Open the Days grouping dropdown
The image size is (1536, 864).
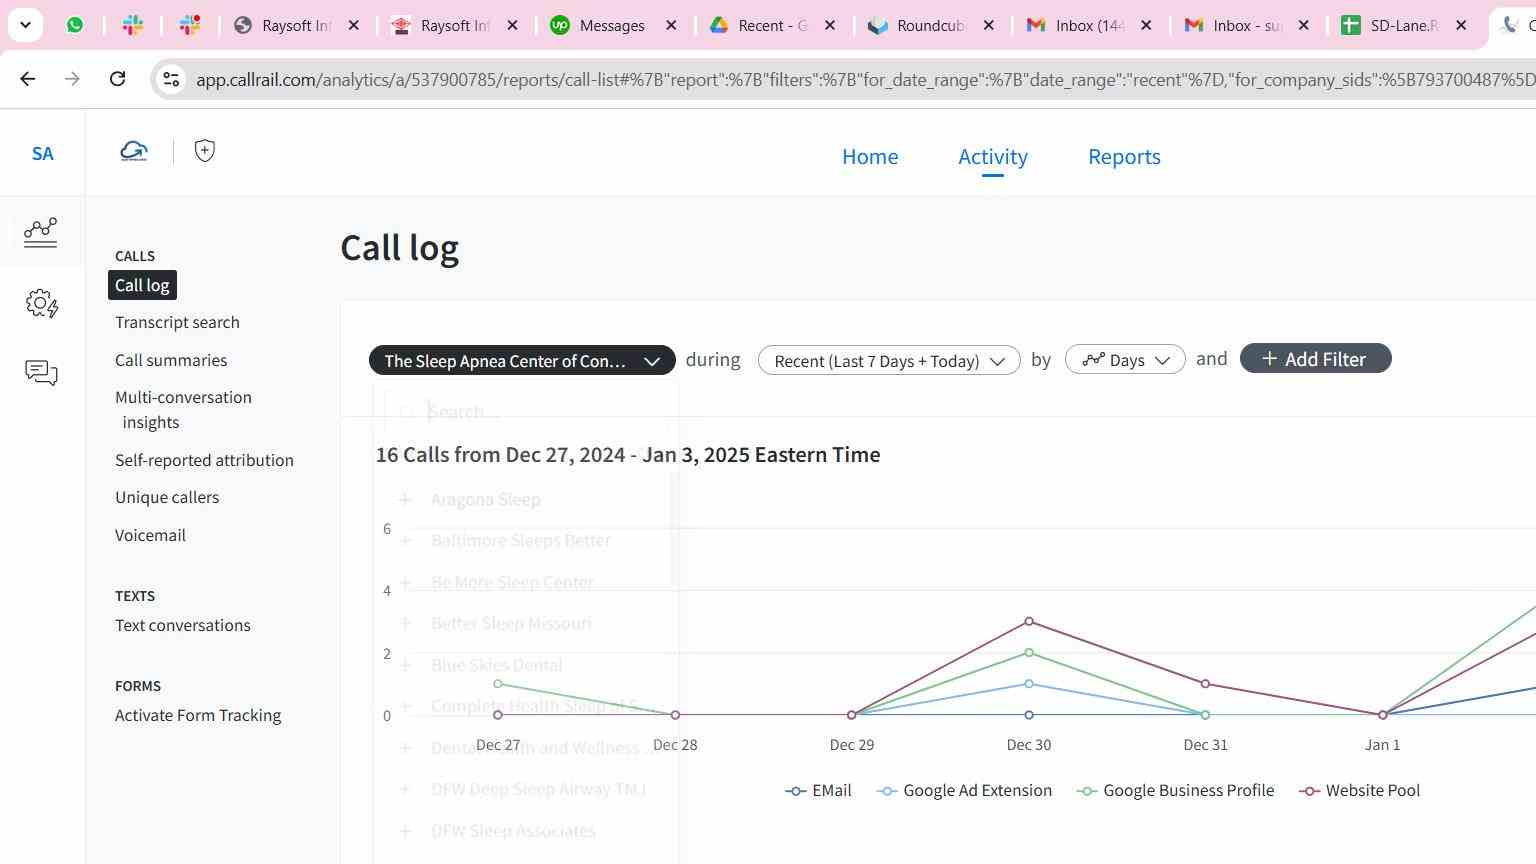pos(1125,359)
